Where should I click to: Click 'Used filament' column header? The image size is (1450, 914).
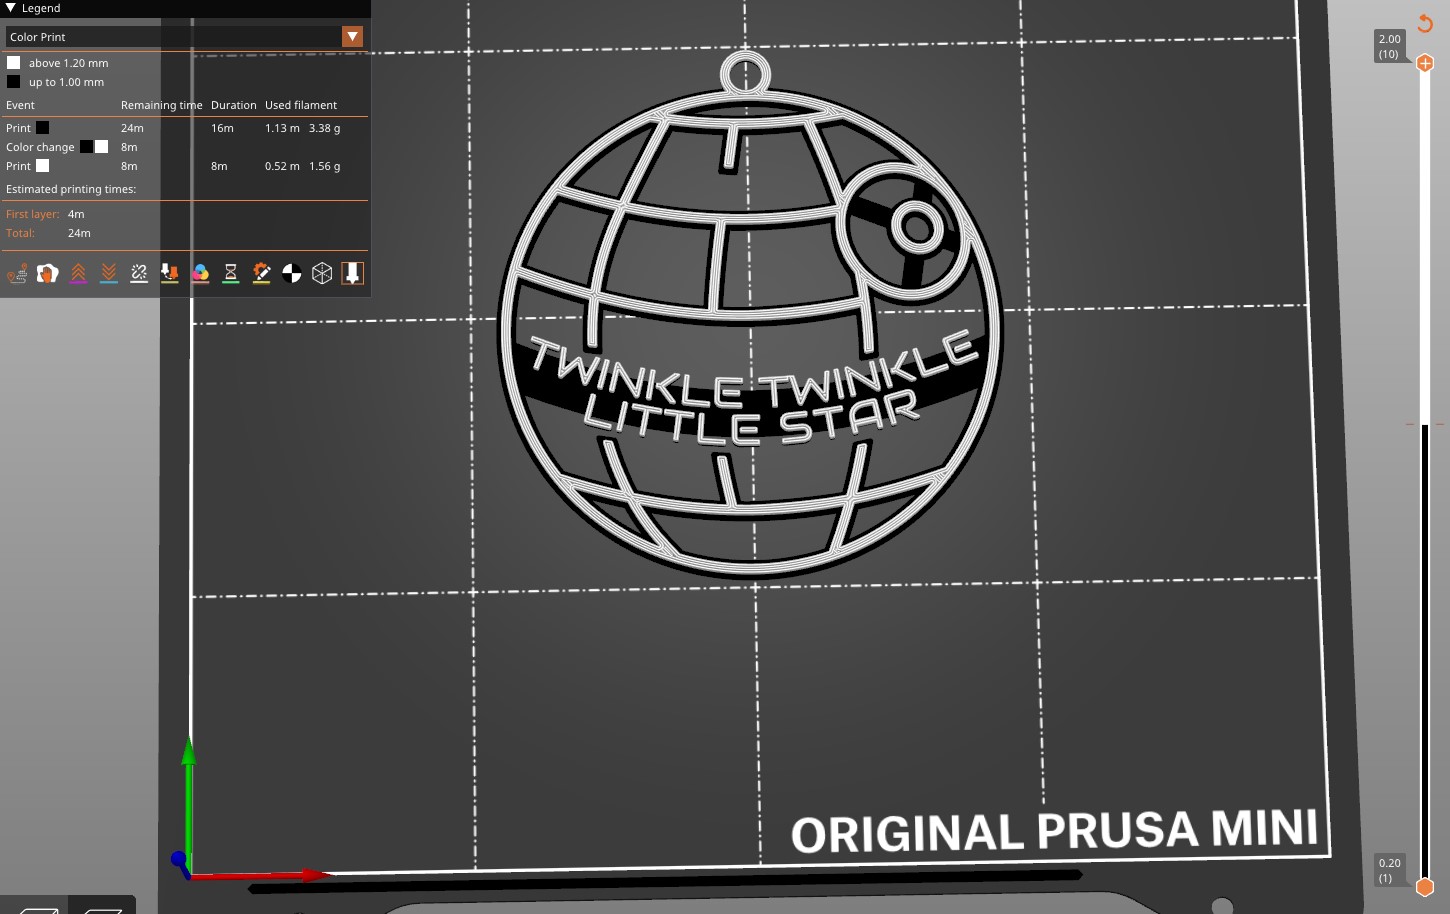[301, 105]
